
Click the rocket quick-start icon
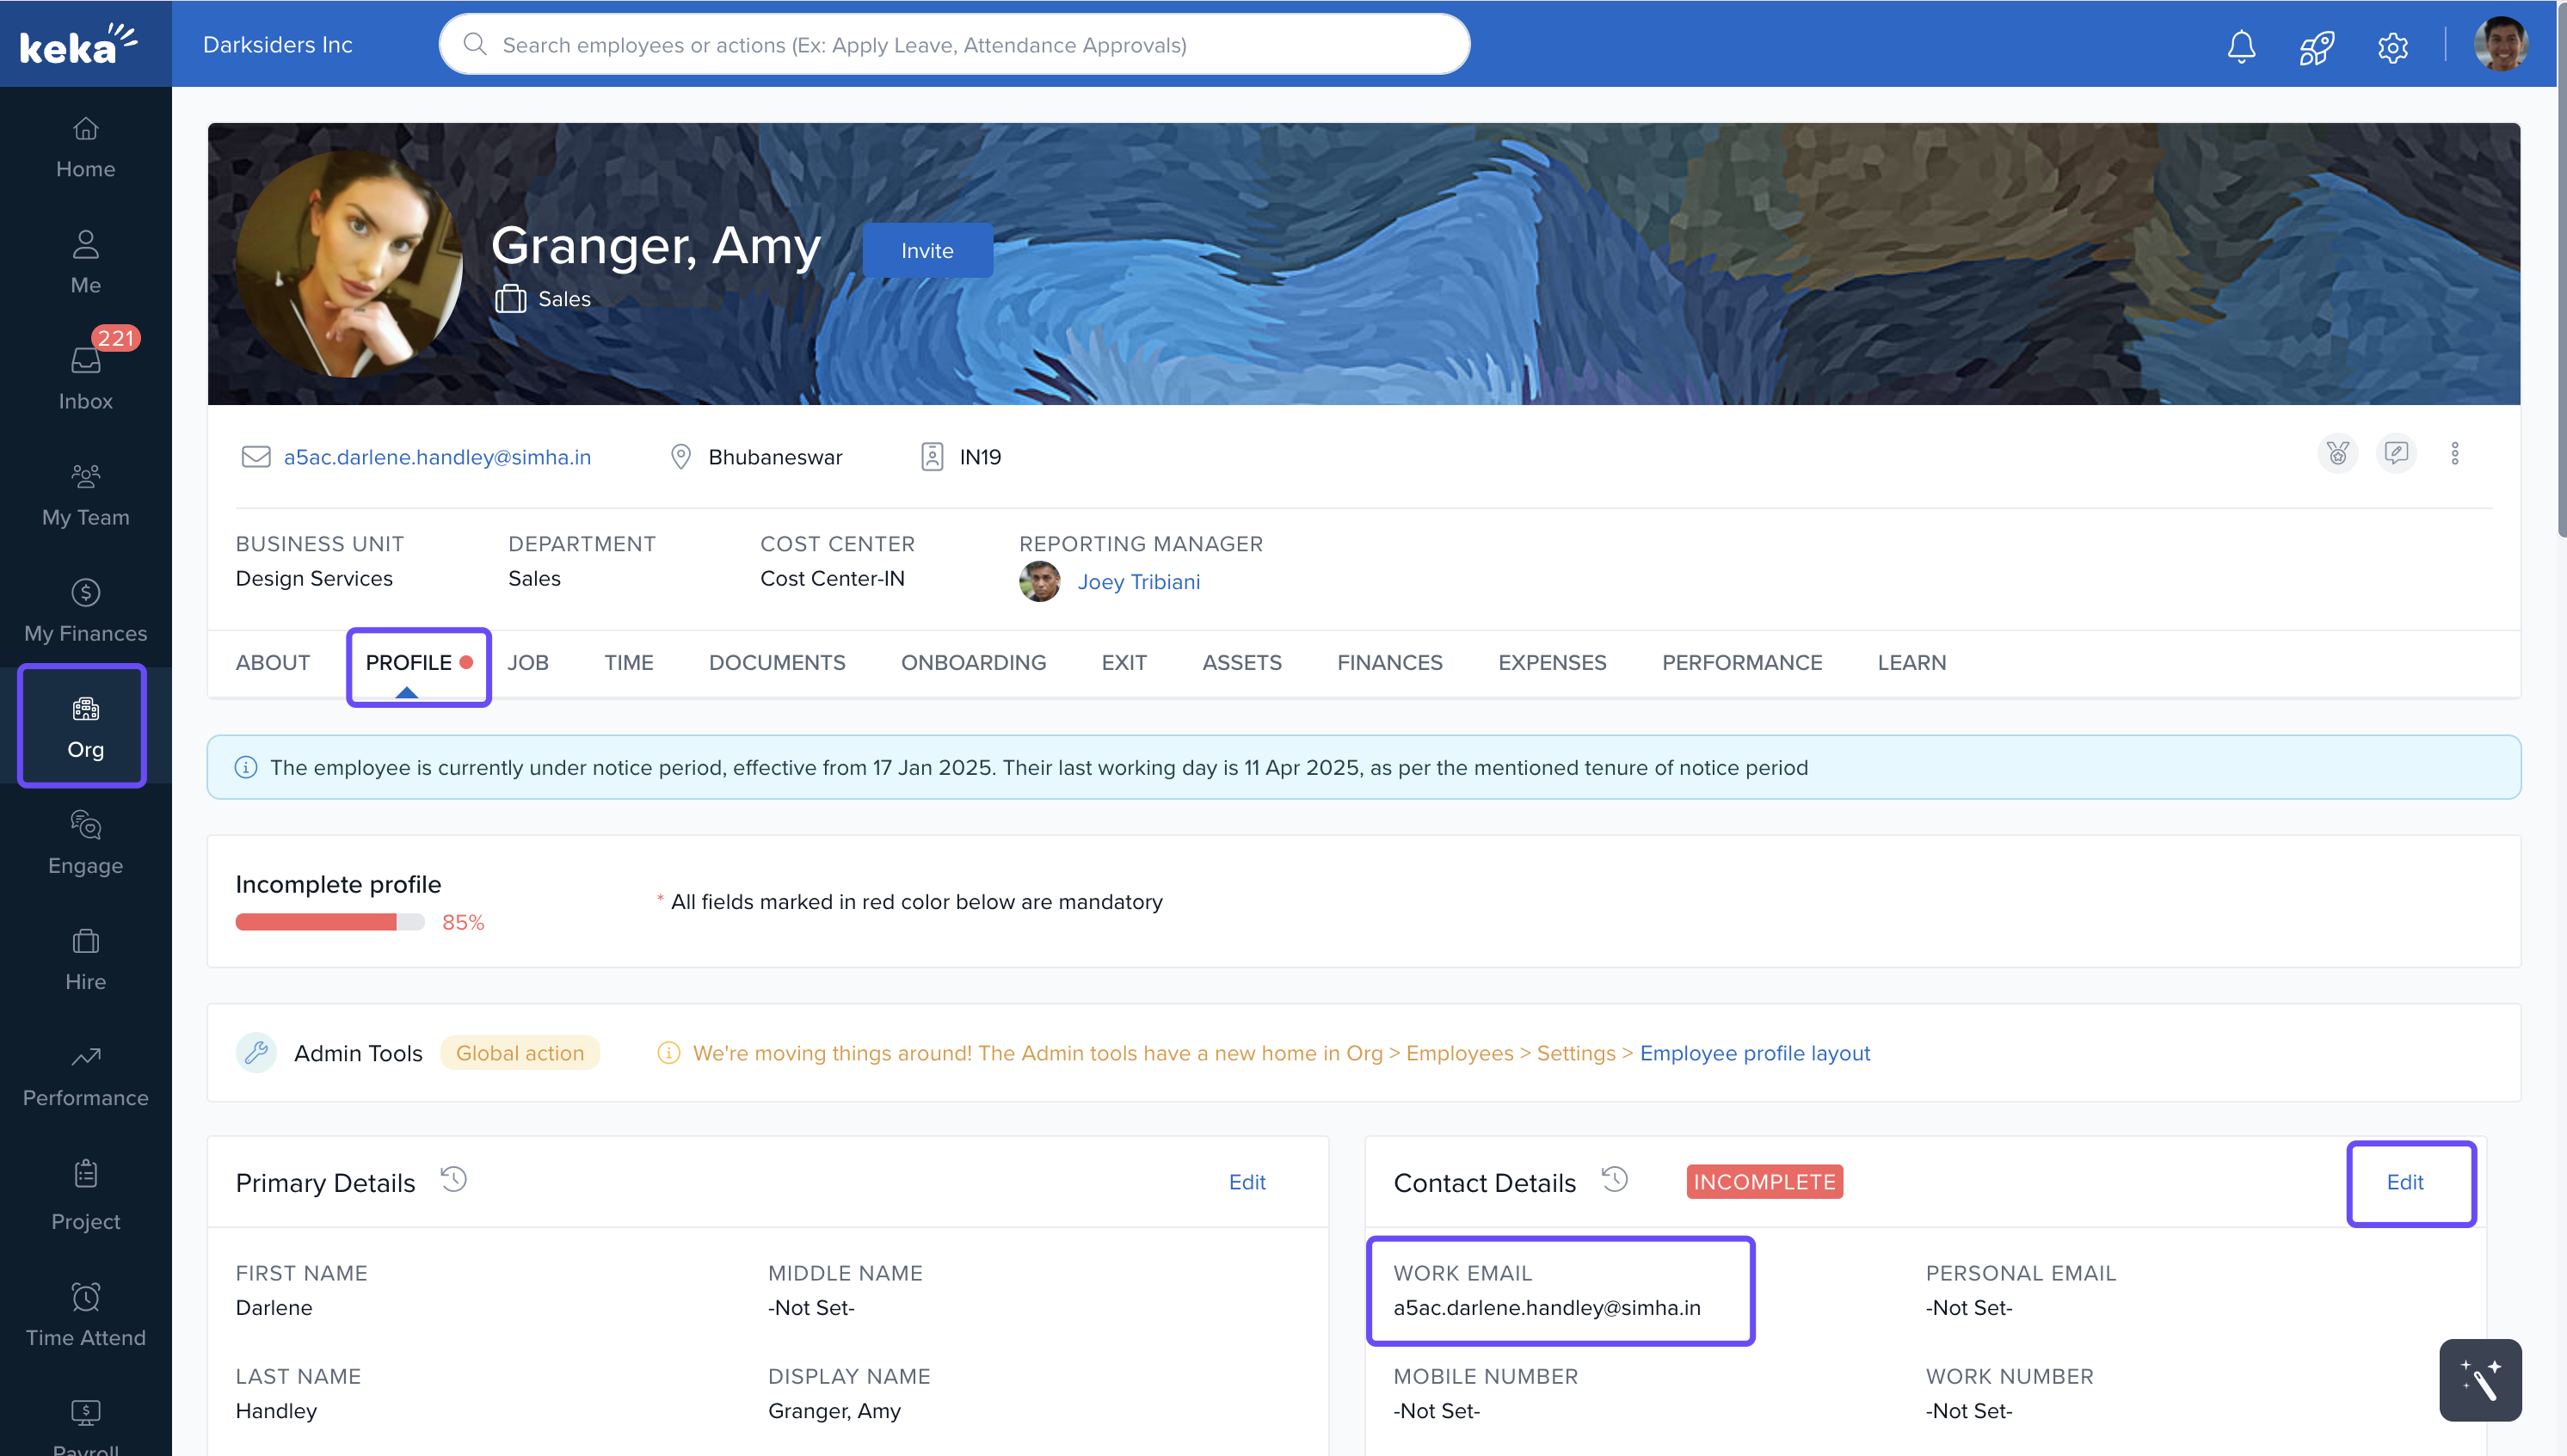[x=2316, y=46]
